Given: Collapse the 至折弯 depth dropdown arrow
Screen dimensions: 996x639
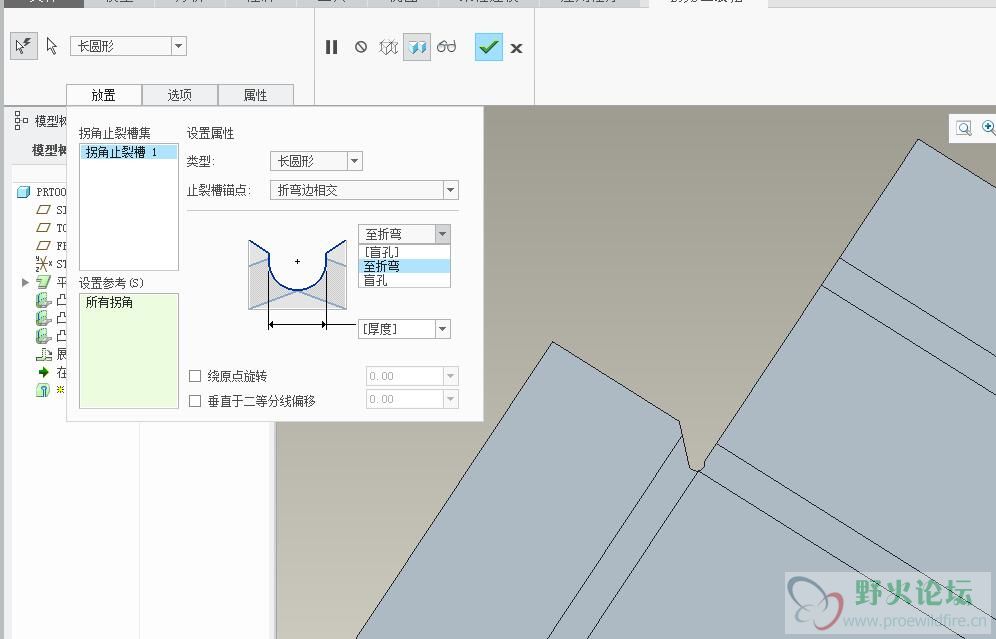Looking at the screenshot, I should point(443,234).
